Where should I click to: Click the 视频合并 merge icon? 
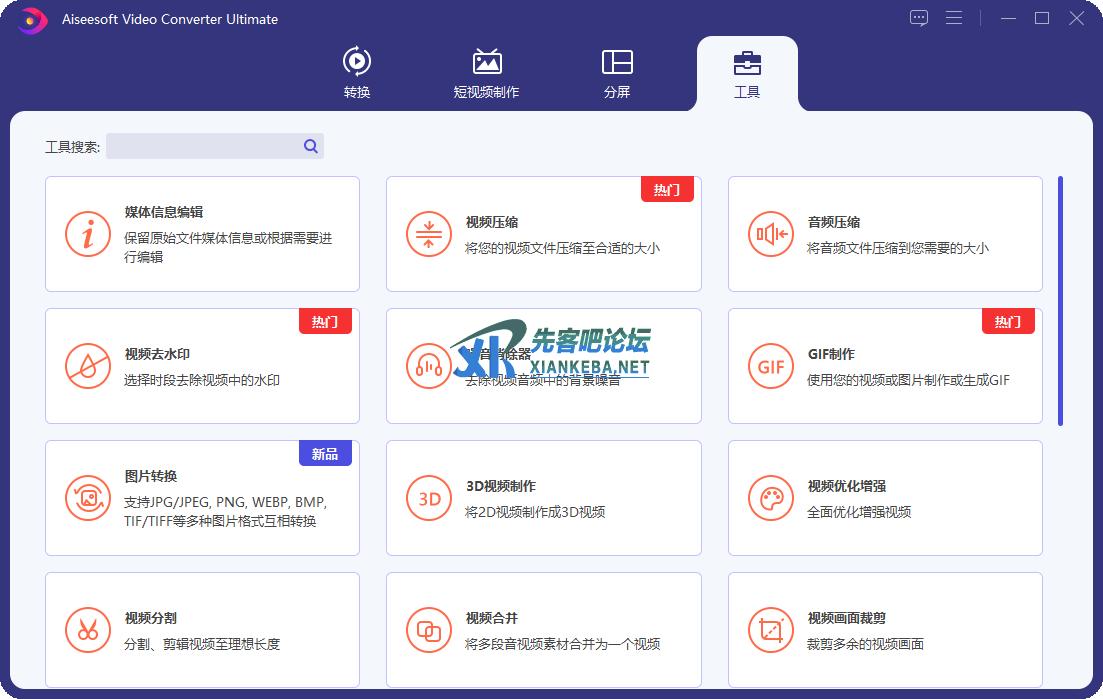click(429, 631)
